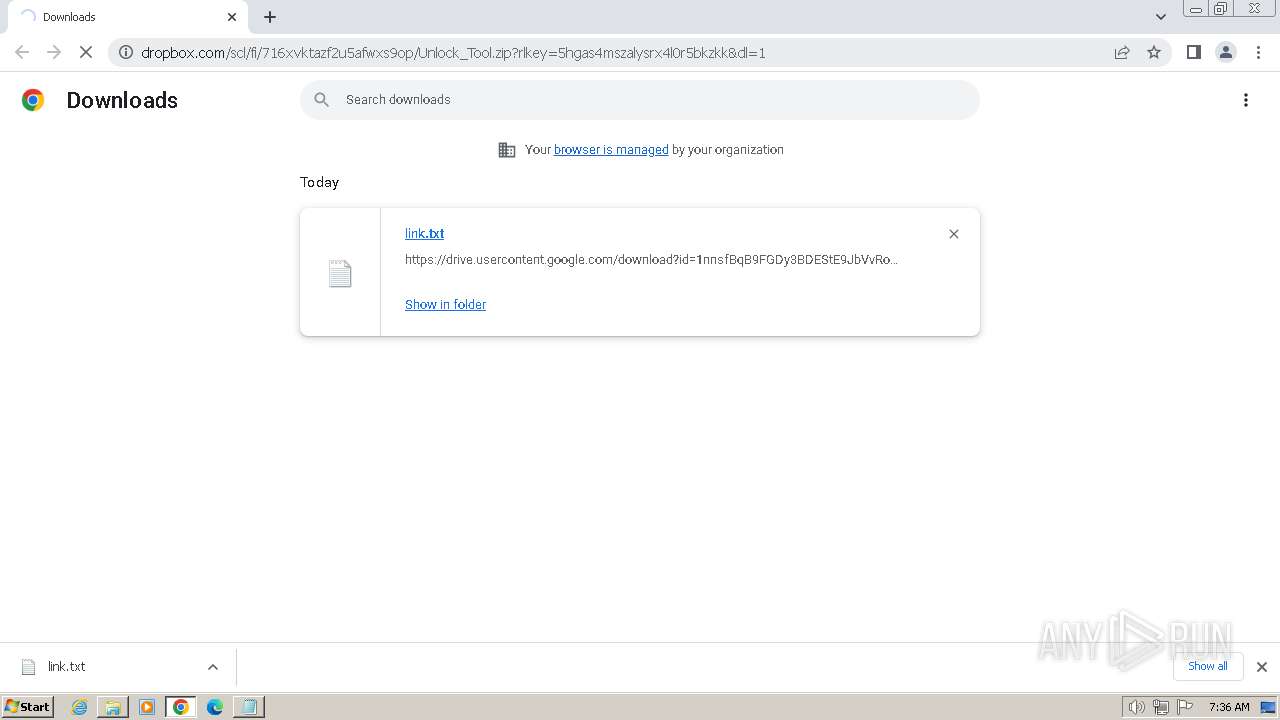Image resolution: width=1280 pixels, height=720 pixels.
Task: Click the Chrome logo on Downloads page
Action: (x=33, y=100)
